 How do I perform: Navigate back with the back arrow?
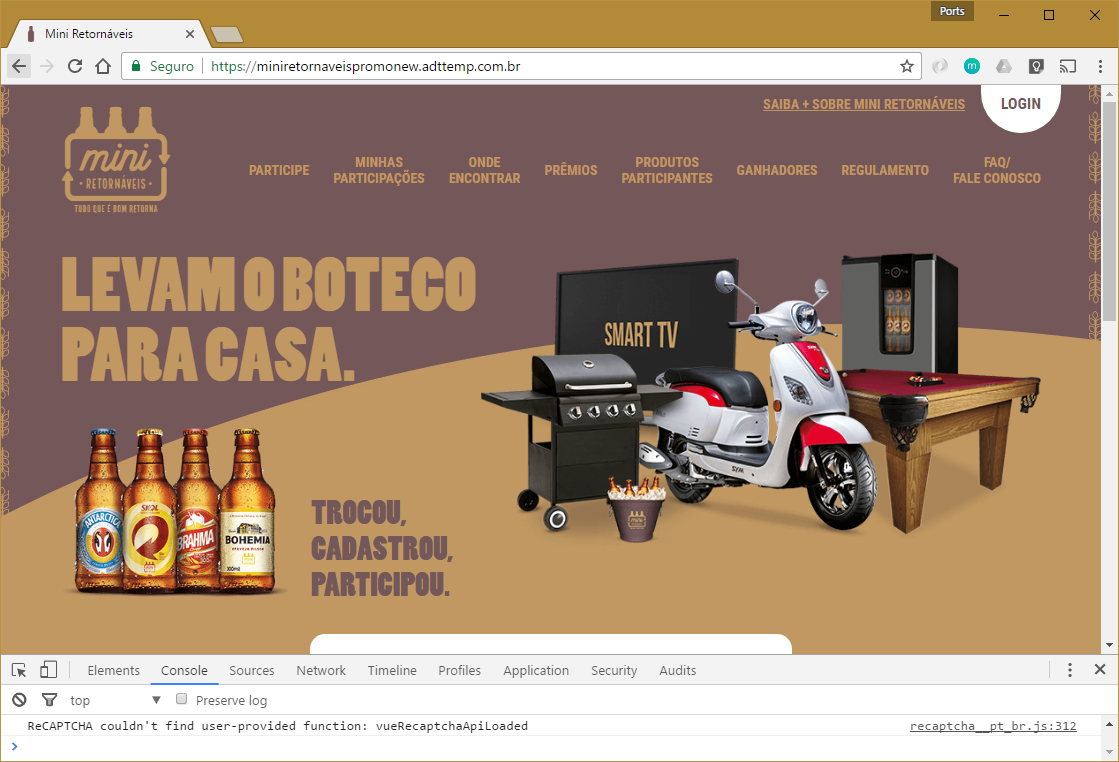[18, 65]
